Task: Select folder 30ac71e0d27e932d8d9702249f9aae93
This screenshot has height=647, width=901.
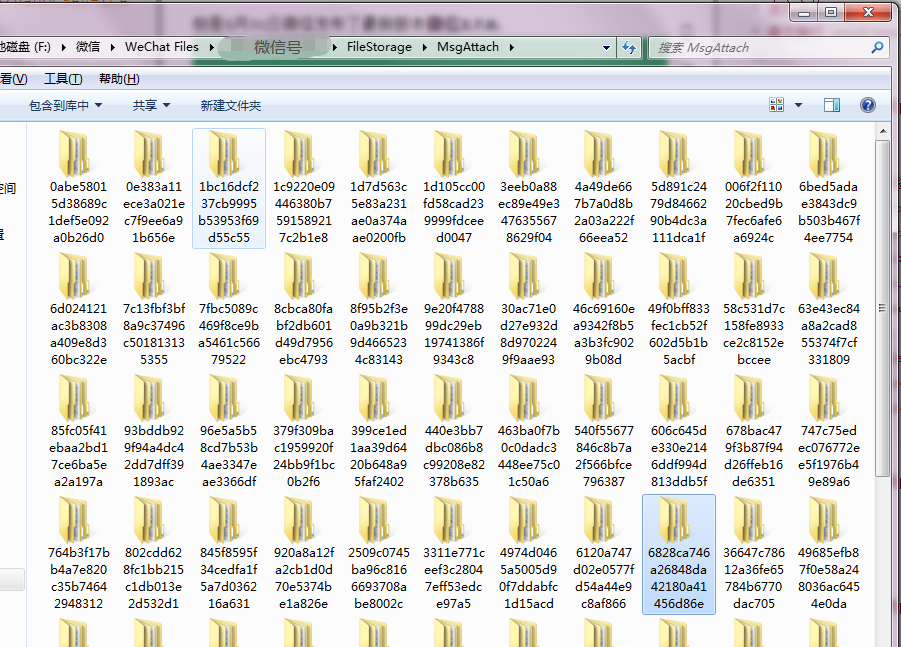Action: click(529, 310)
